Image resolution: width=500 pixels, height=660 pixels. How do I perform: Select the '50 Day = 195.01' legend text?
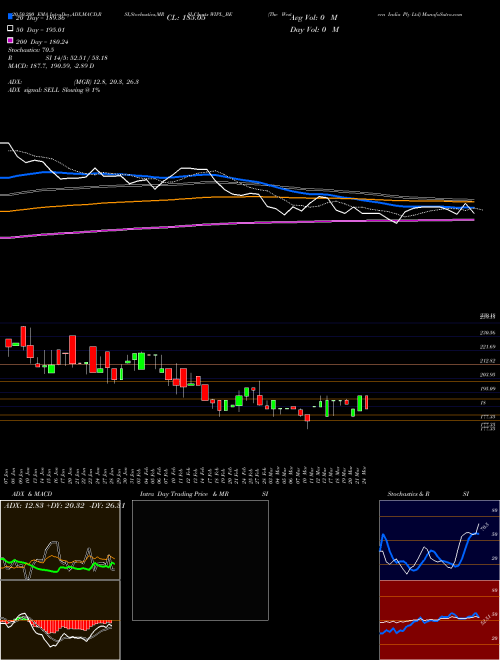click(x=41, y=30)
